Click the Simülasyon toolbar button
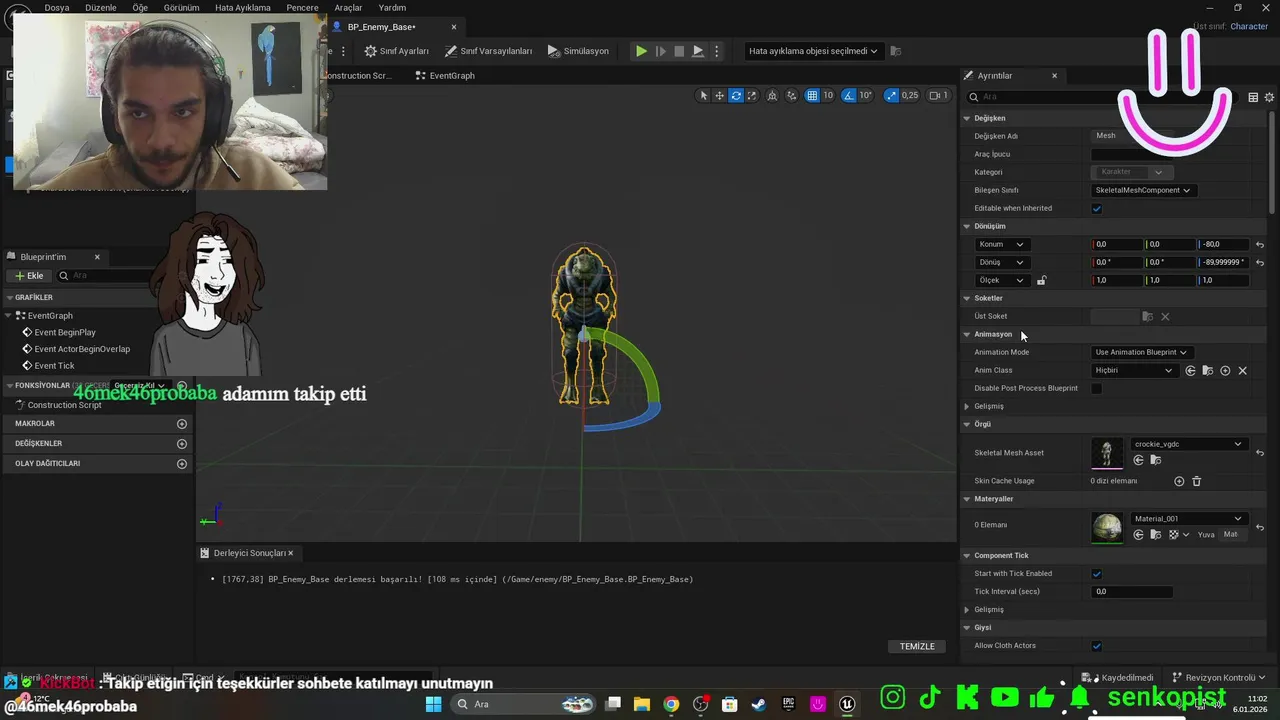The height and width of the screenshot is (720, 1280). pyautogui.click(x=578, y=51)
